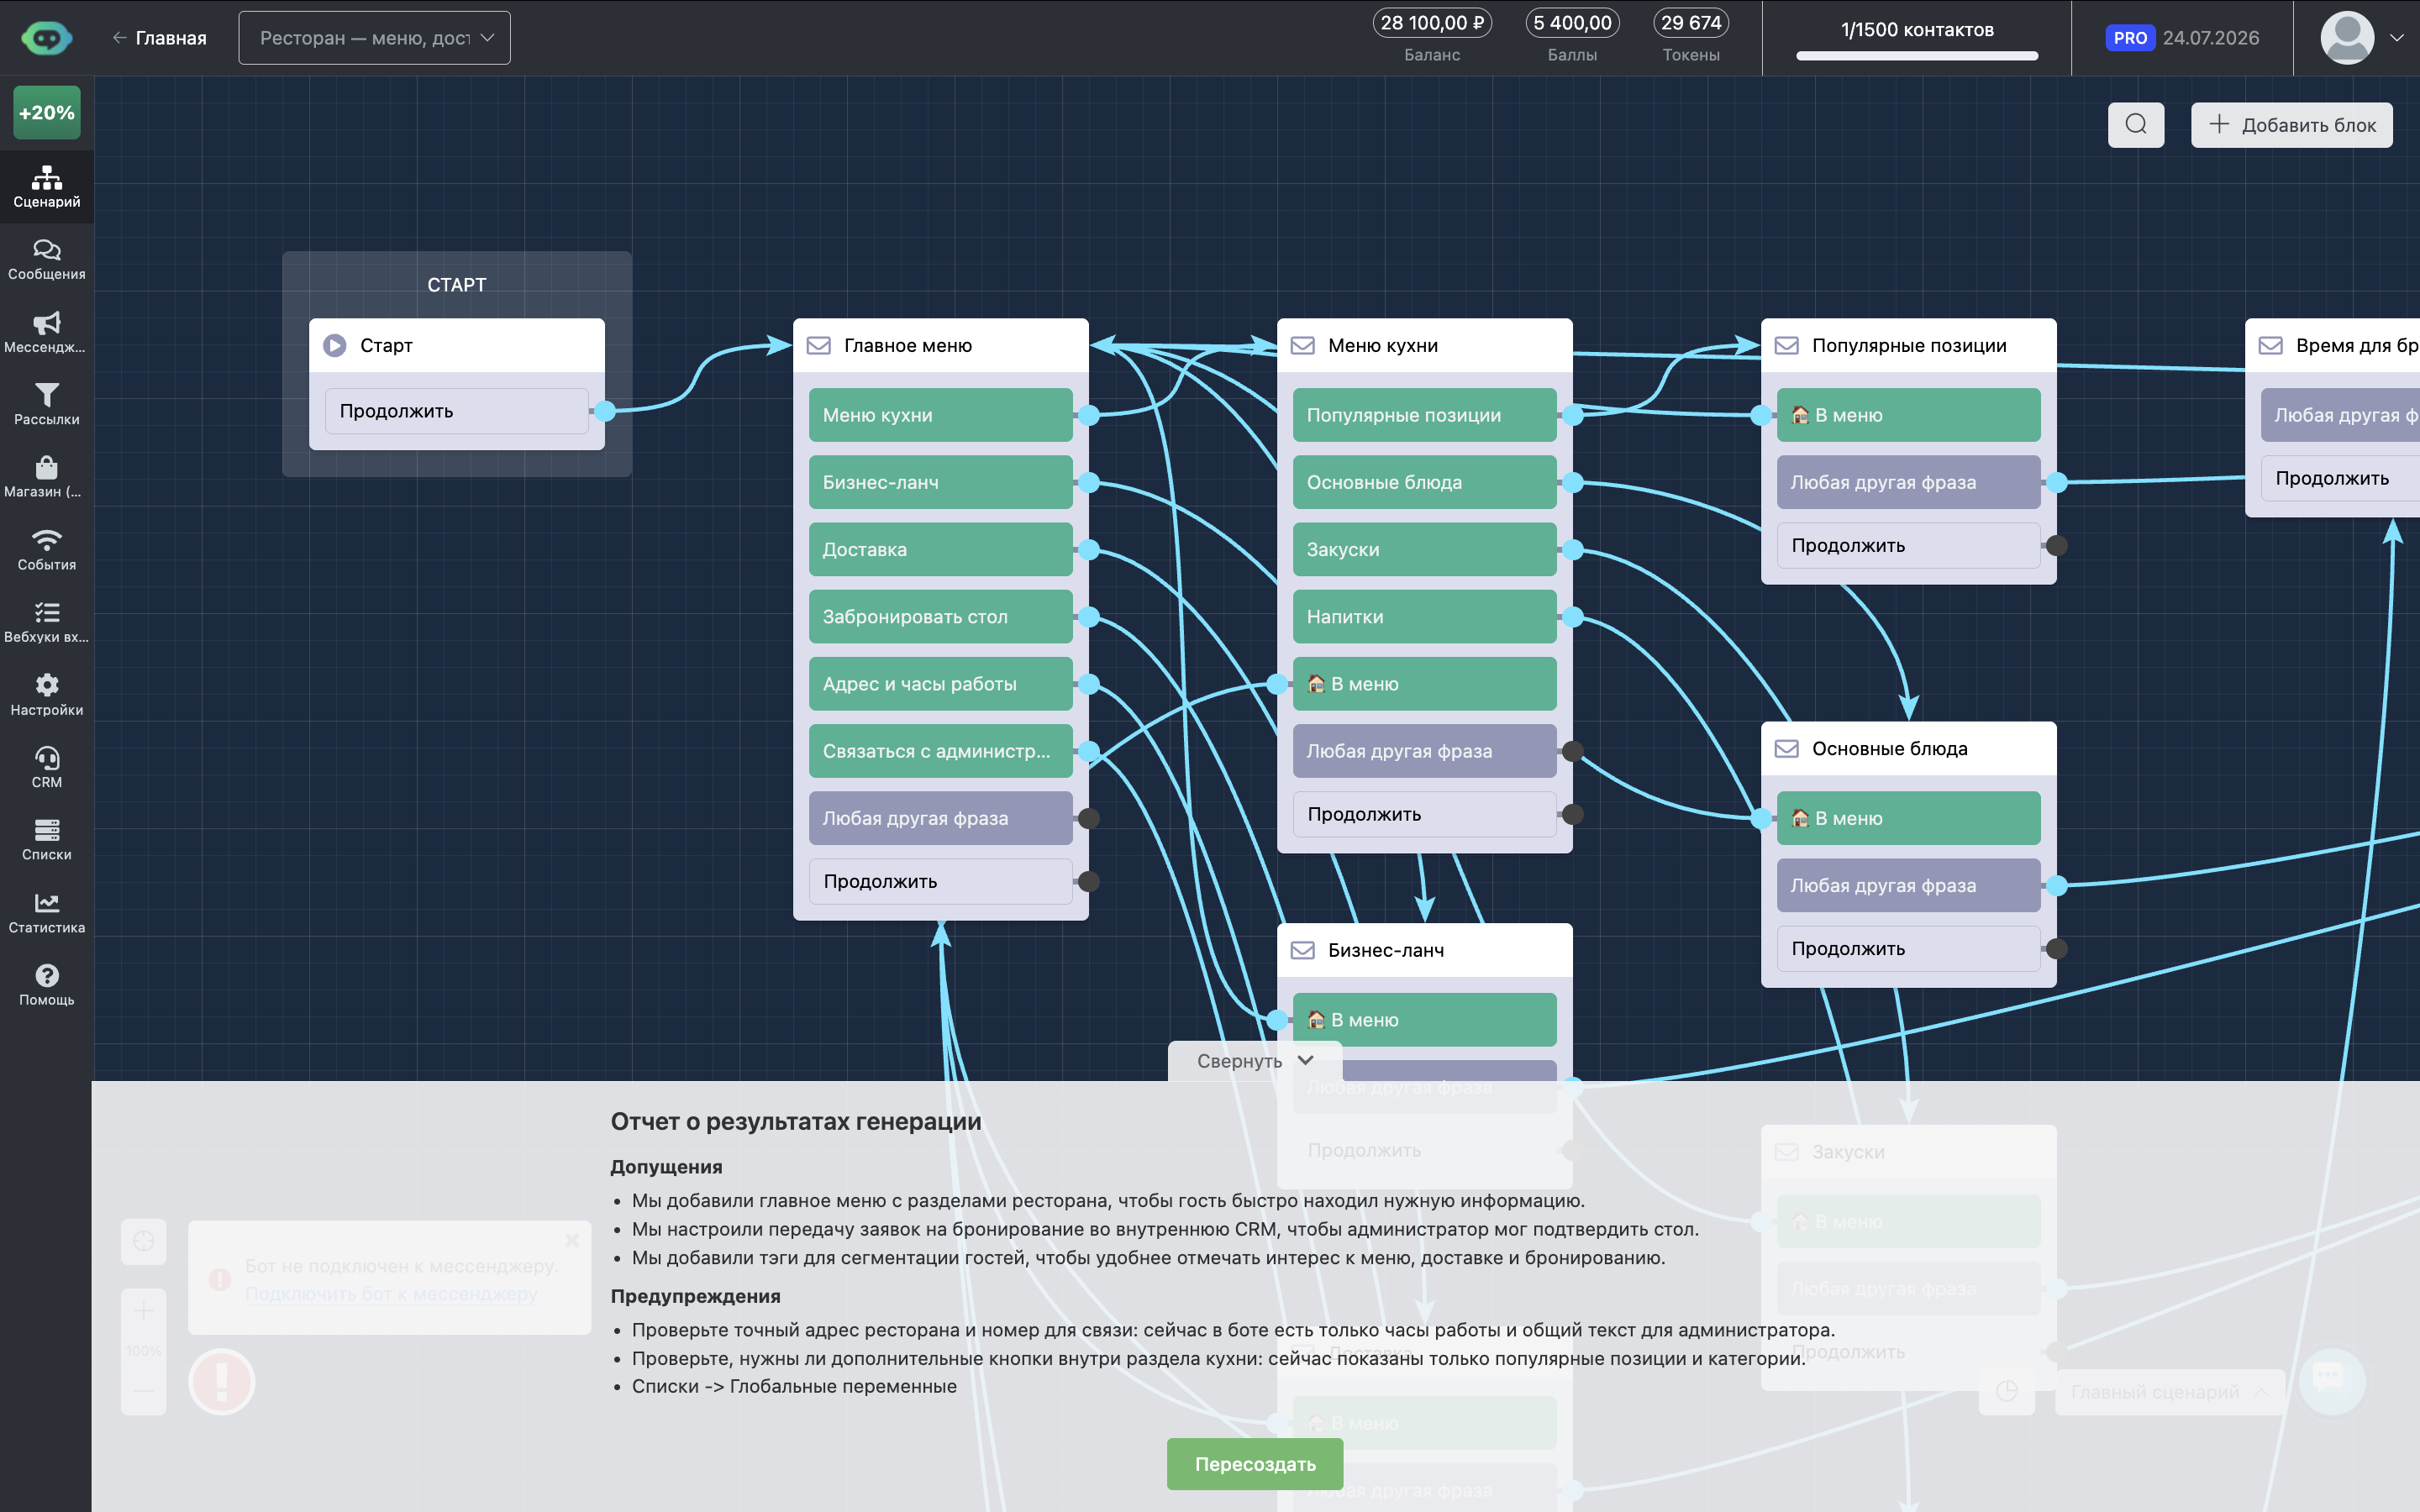Click the Главное меню block title
Image resolution: width=2420 pixels, height=1512 pixels.
point(908,346)
